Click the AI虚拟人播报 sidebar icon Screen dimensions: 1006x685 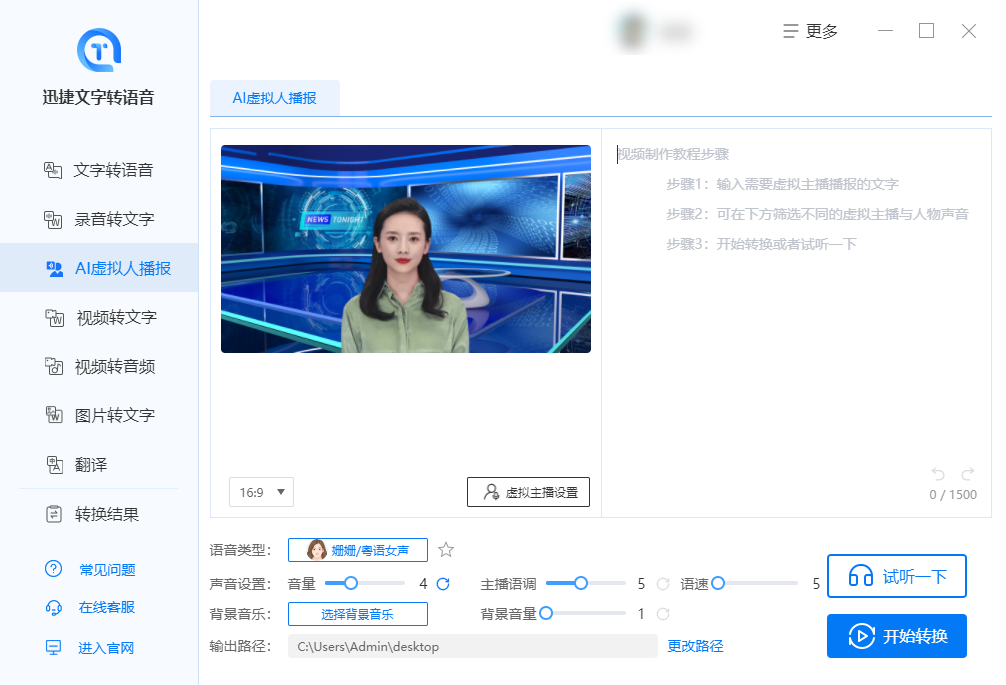click(x=55, y=269)
